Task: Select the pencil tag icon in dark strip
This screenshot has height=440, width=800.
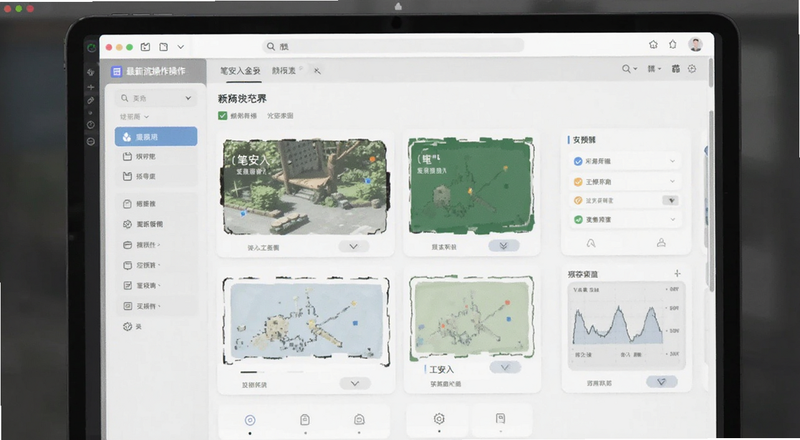Action: tap(91, 101)
